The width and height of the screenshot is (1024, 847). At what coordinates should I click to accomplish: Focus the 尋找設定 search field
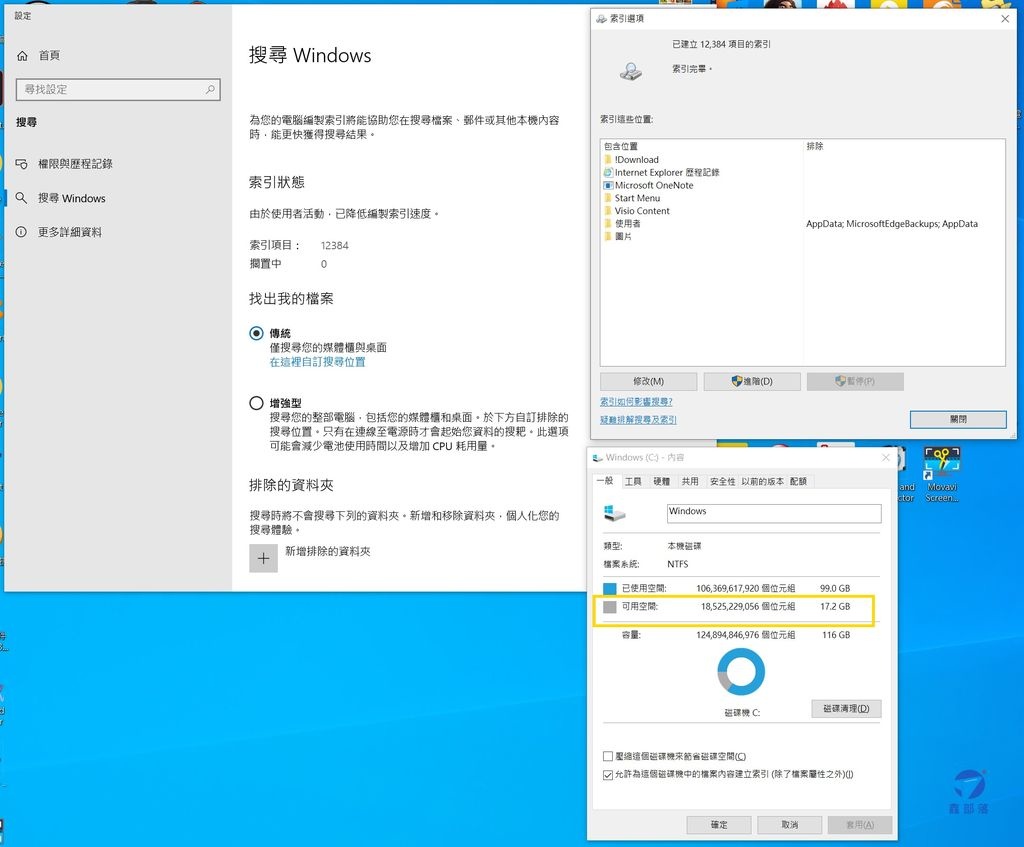(118, 89)
